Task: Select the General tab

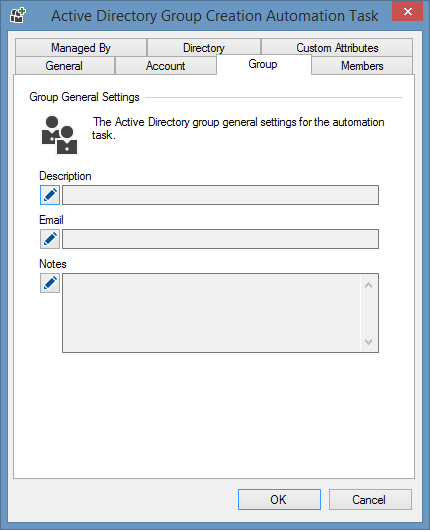Action: click(x=64, y=66)
